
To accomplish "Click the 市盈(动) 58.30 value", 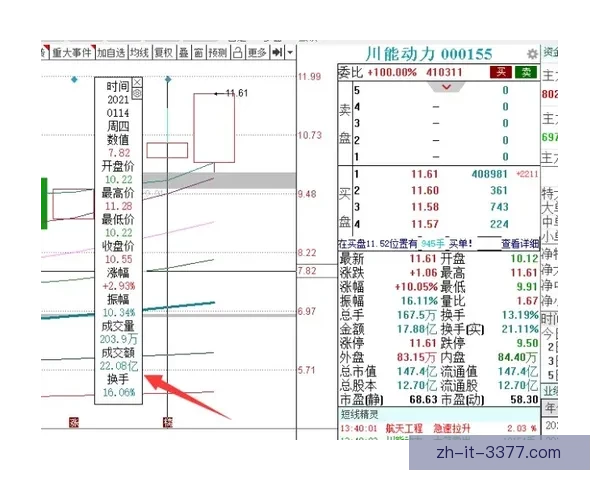I will coord(524,400).
